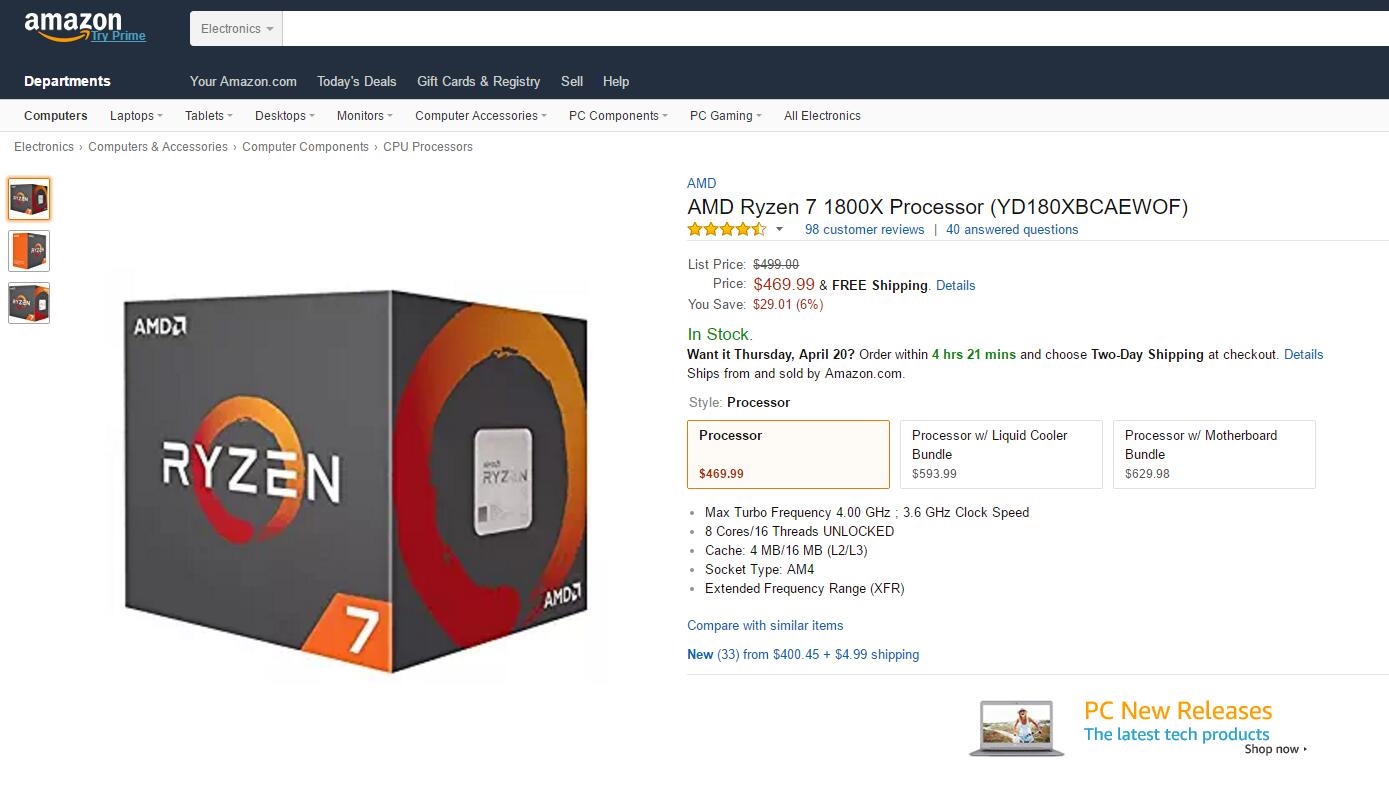Click the PC New Releases laptop image
Image resolution: width=1389 pixels, height=798 pixels.
pos(1016,727)
